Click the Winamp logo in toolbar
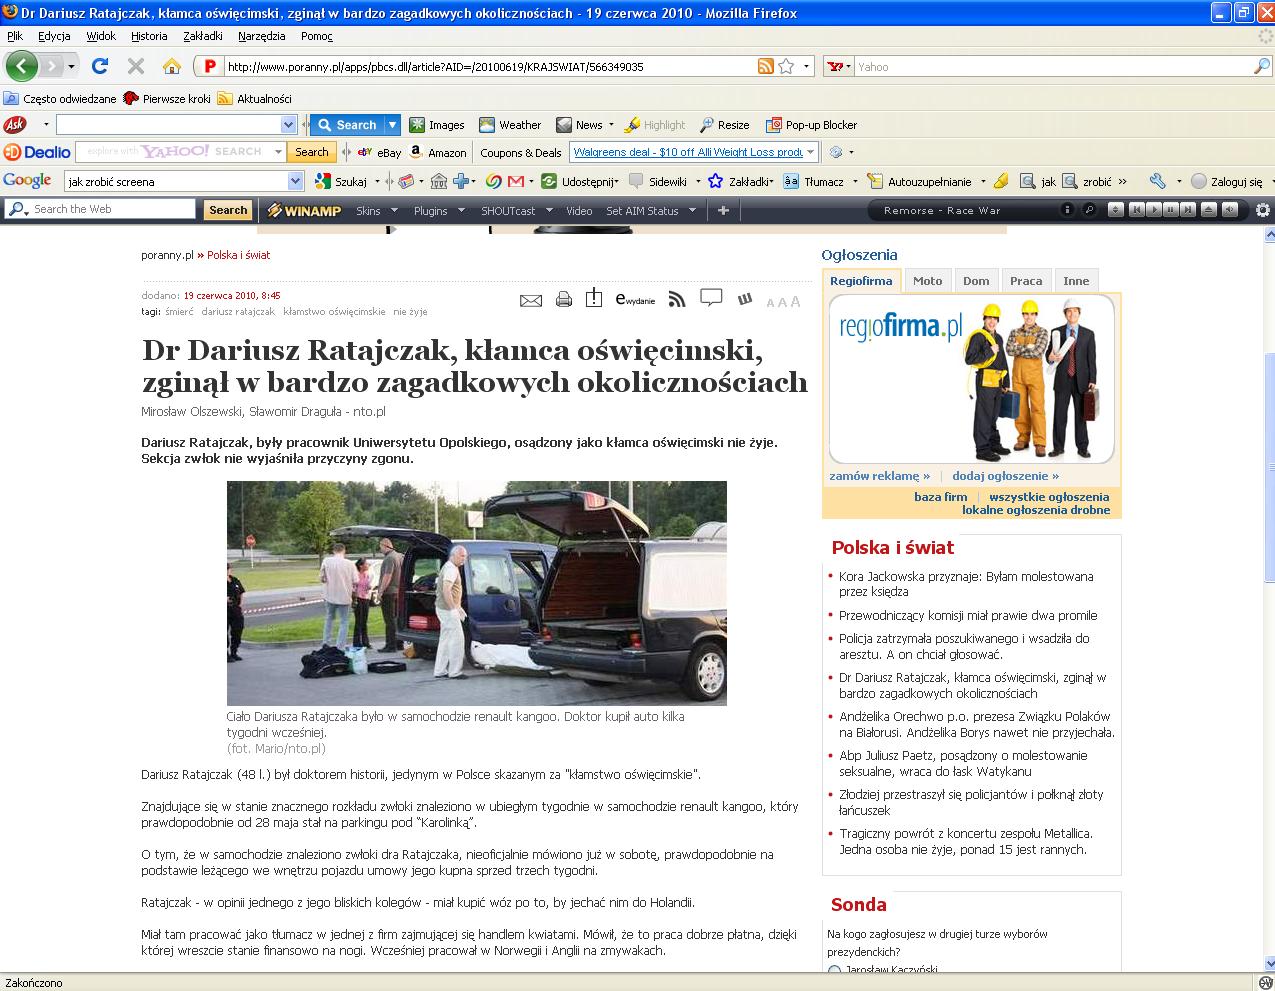This screenshot has height=991, width=1275. [x=304, y=211]
